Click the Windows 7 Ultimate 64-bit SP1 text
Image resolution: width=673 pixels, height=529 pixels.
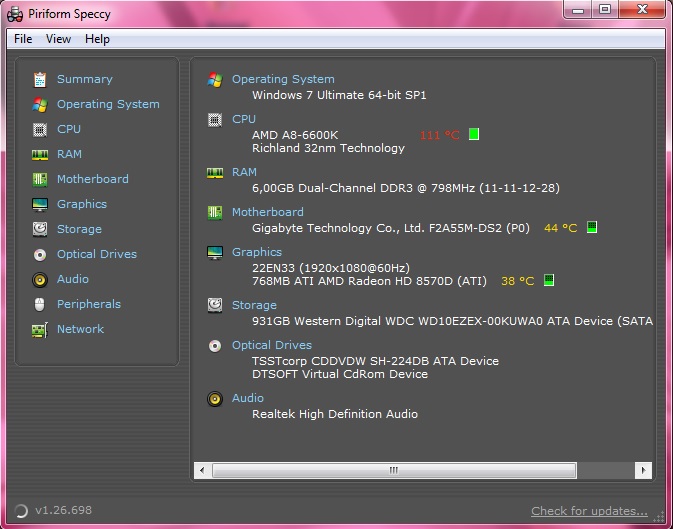point(340,95)
